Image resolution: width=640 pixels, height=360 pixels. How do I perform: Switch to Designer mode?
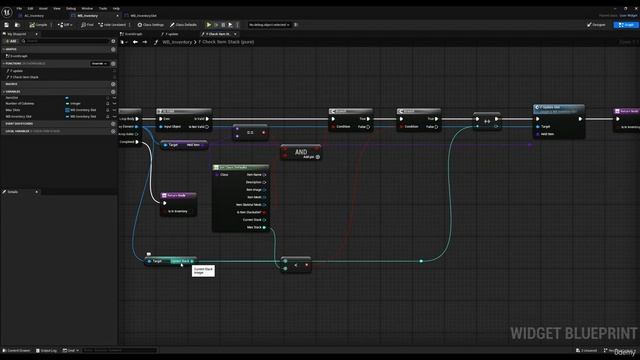tap(596, 25)
